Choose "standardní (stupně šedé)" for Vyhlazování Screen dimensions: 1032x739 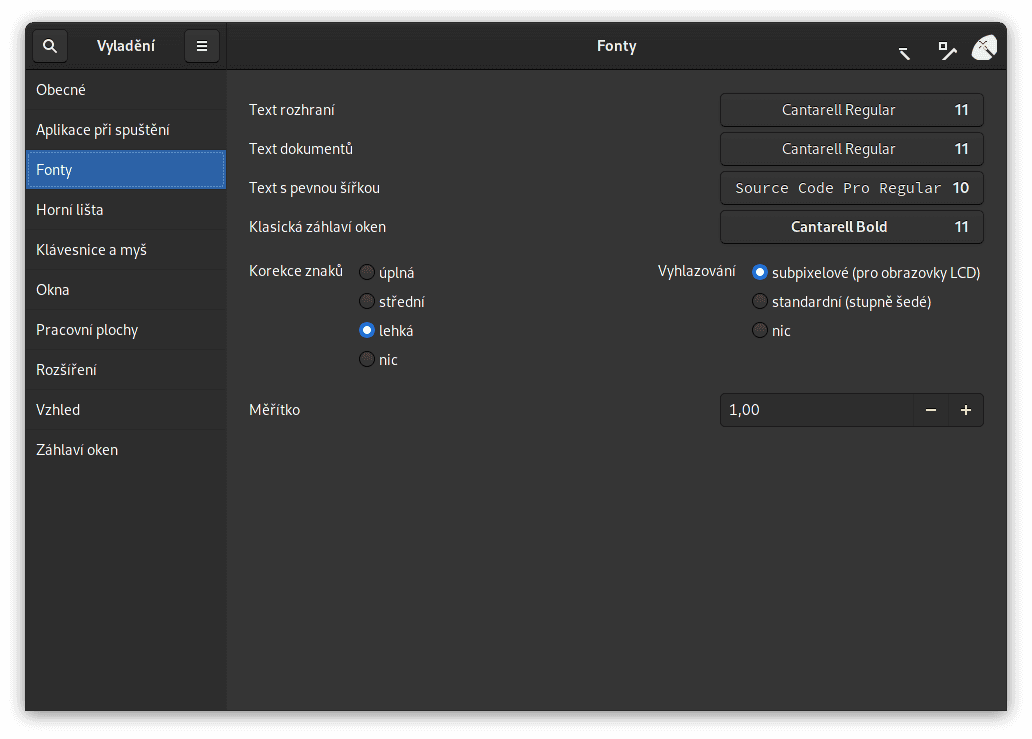760,301
